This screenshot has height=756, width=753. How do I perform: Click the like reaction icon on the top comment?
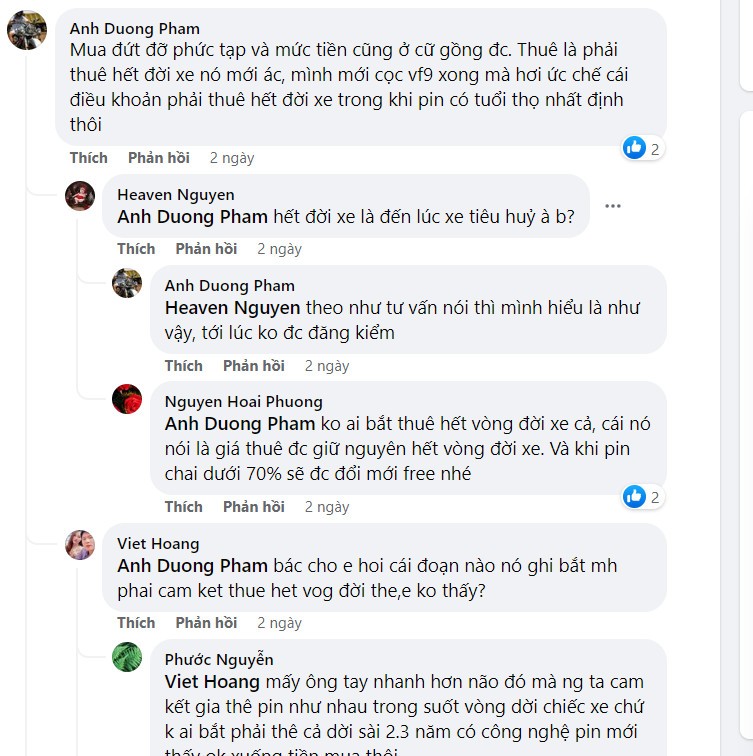pos(634,148)
